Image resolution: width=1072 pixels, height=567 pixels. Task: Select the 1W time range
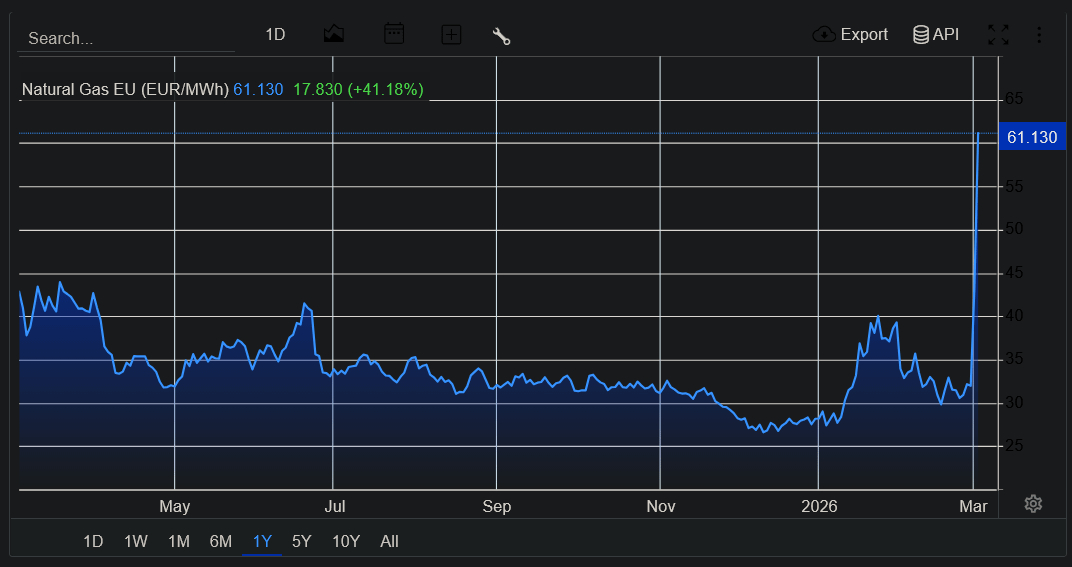pyautogui.click(x=136, y=541)
